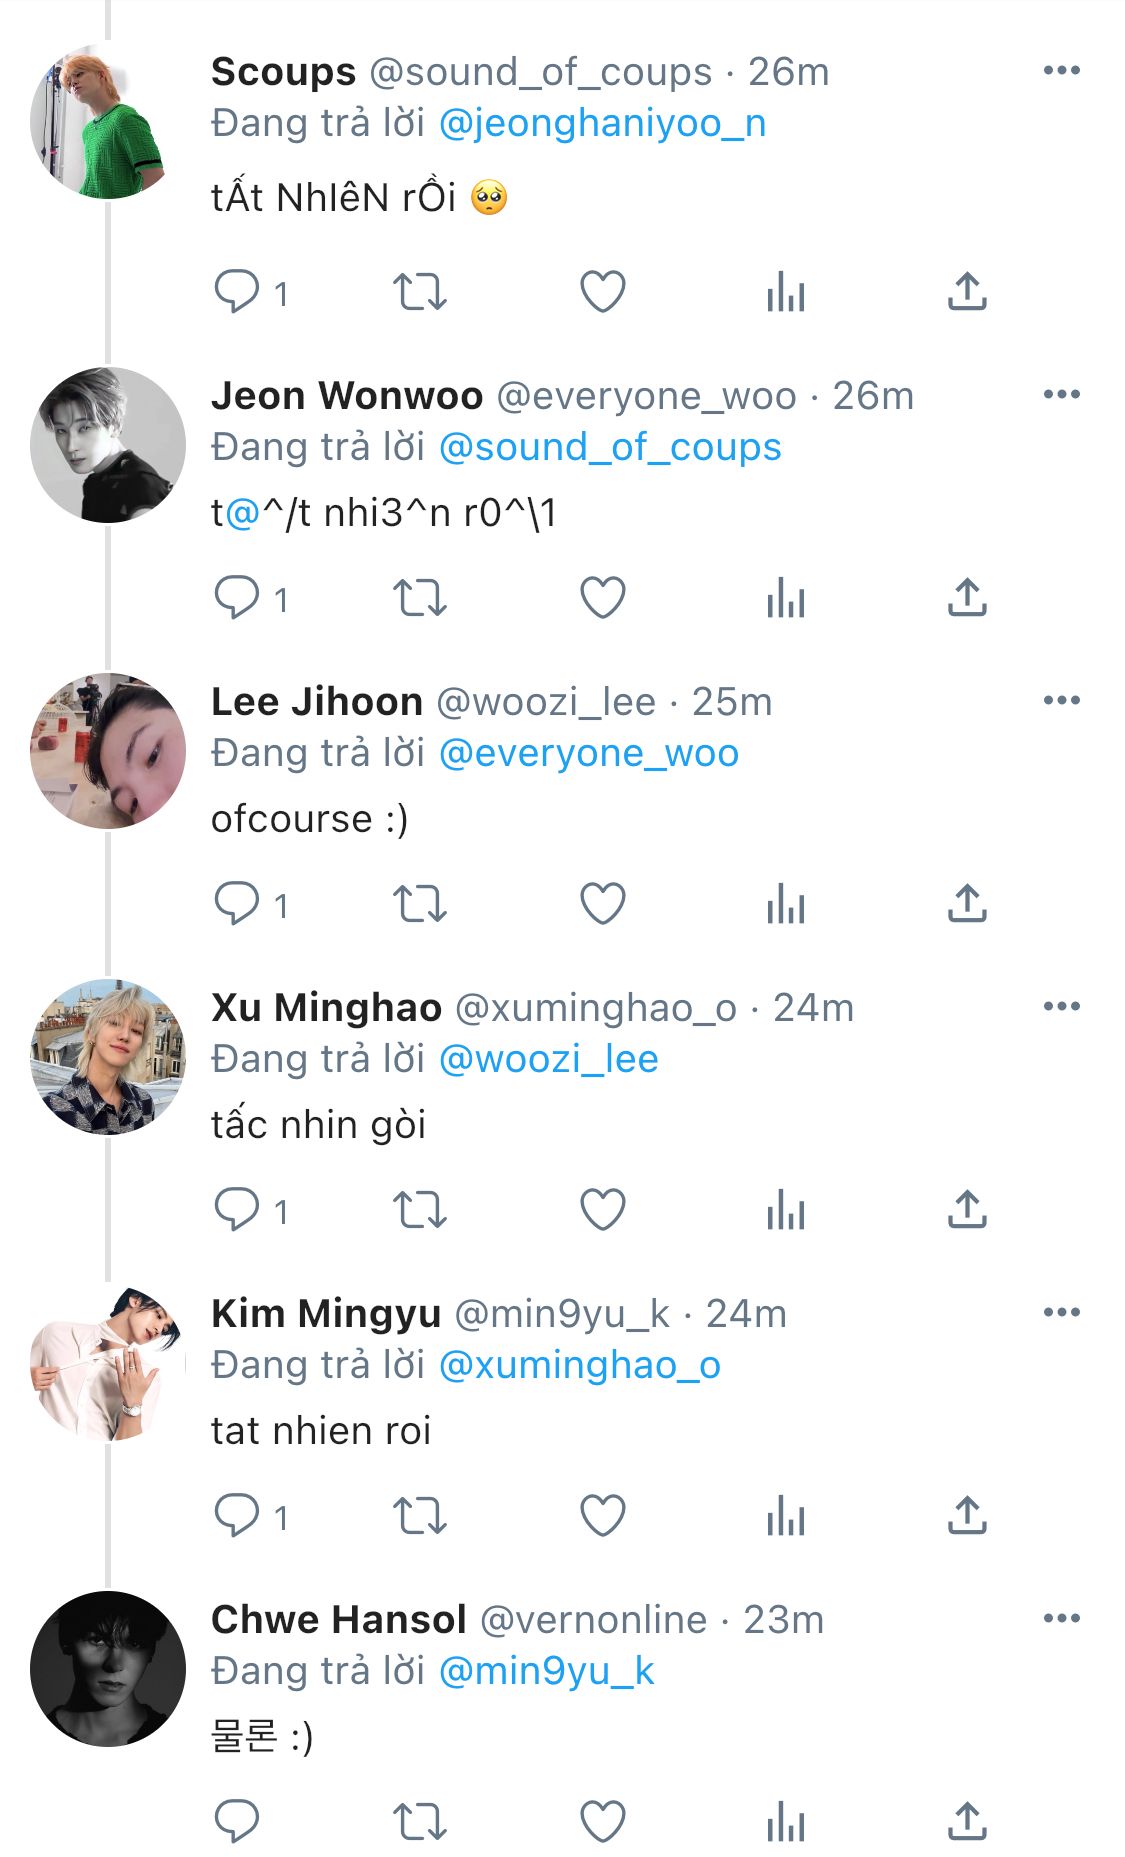The image size is (1125, 1857).
Task: Like Chwe Hansol's tweet
Action: tap(603, 1822)
